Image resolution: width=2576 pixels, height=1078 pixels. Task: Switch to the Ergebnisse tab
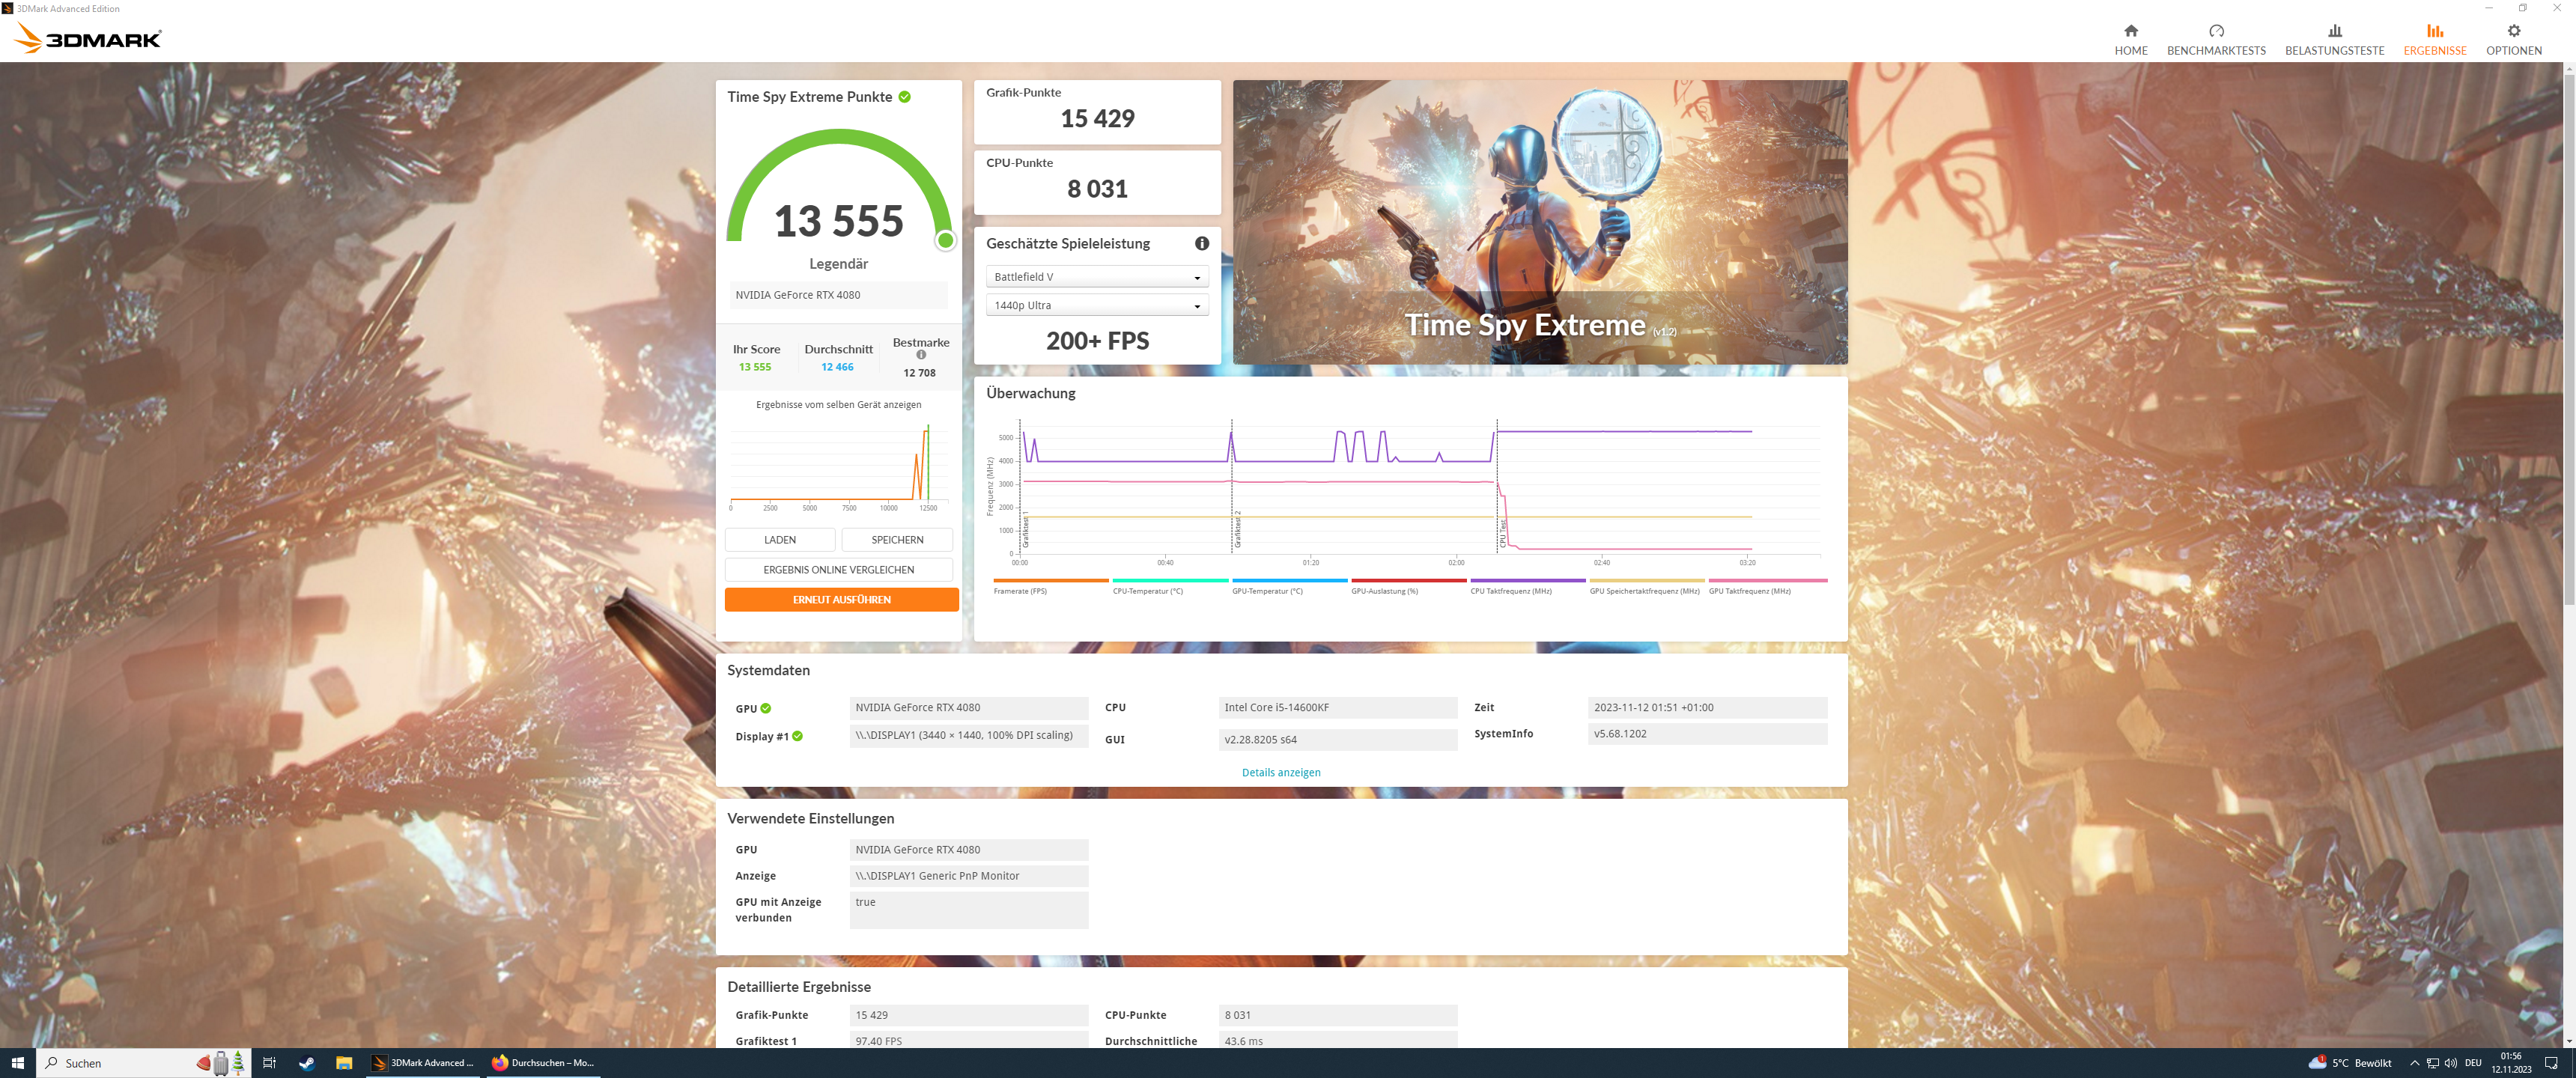click(x=2434, y=39)
